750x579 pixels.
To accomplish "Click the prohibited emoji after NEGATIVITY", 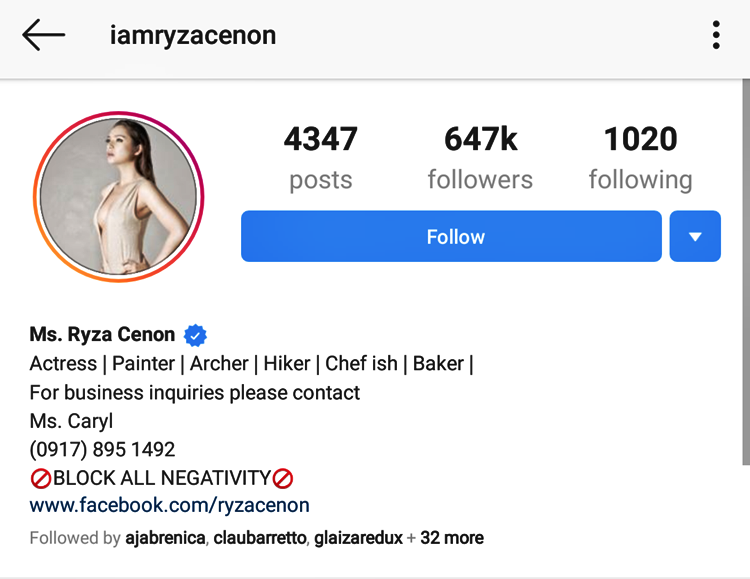I will pyautogui.click(x=283, y=479).
